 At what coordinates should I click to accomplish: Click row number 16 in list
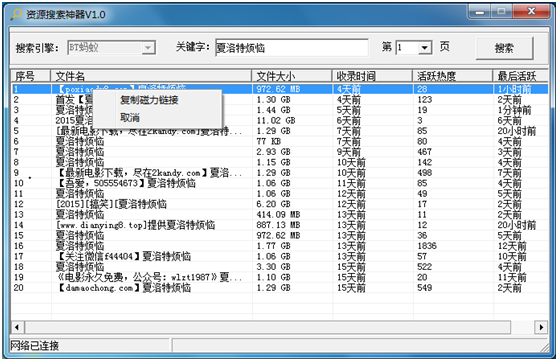19,246
